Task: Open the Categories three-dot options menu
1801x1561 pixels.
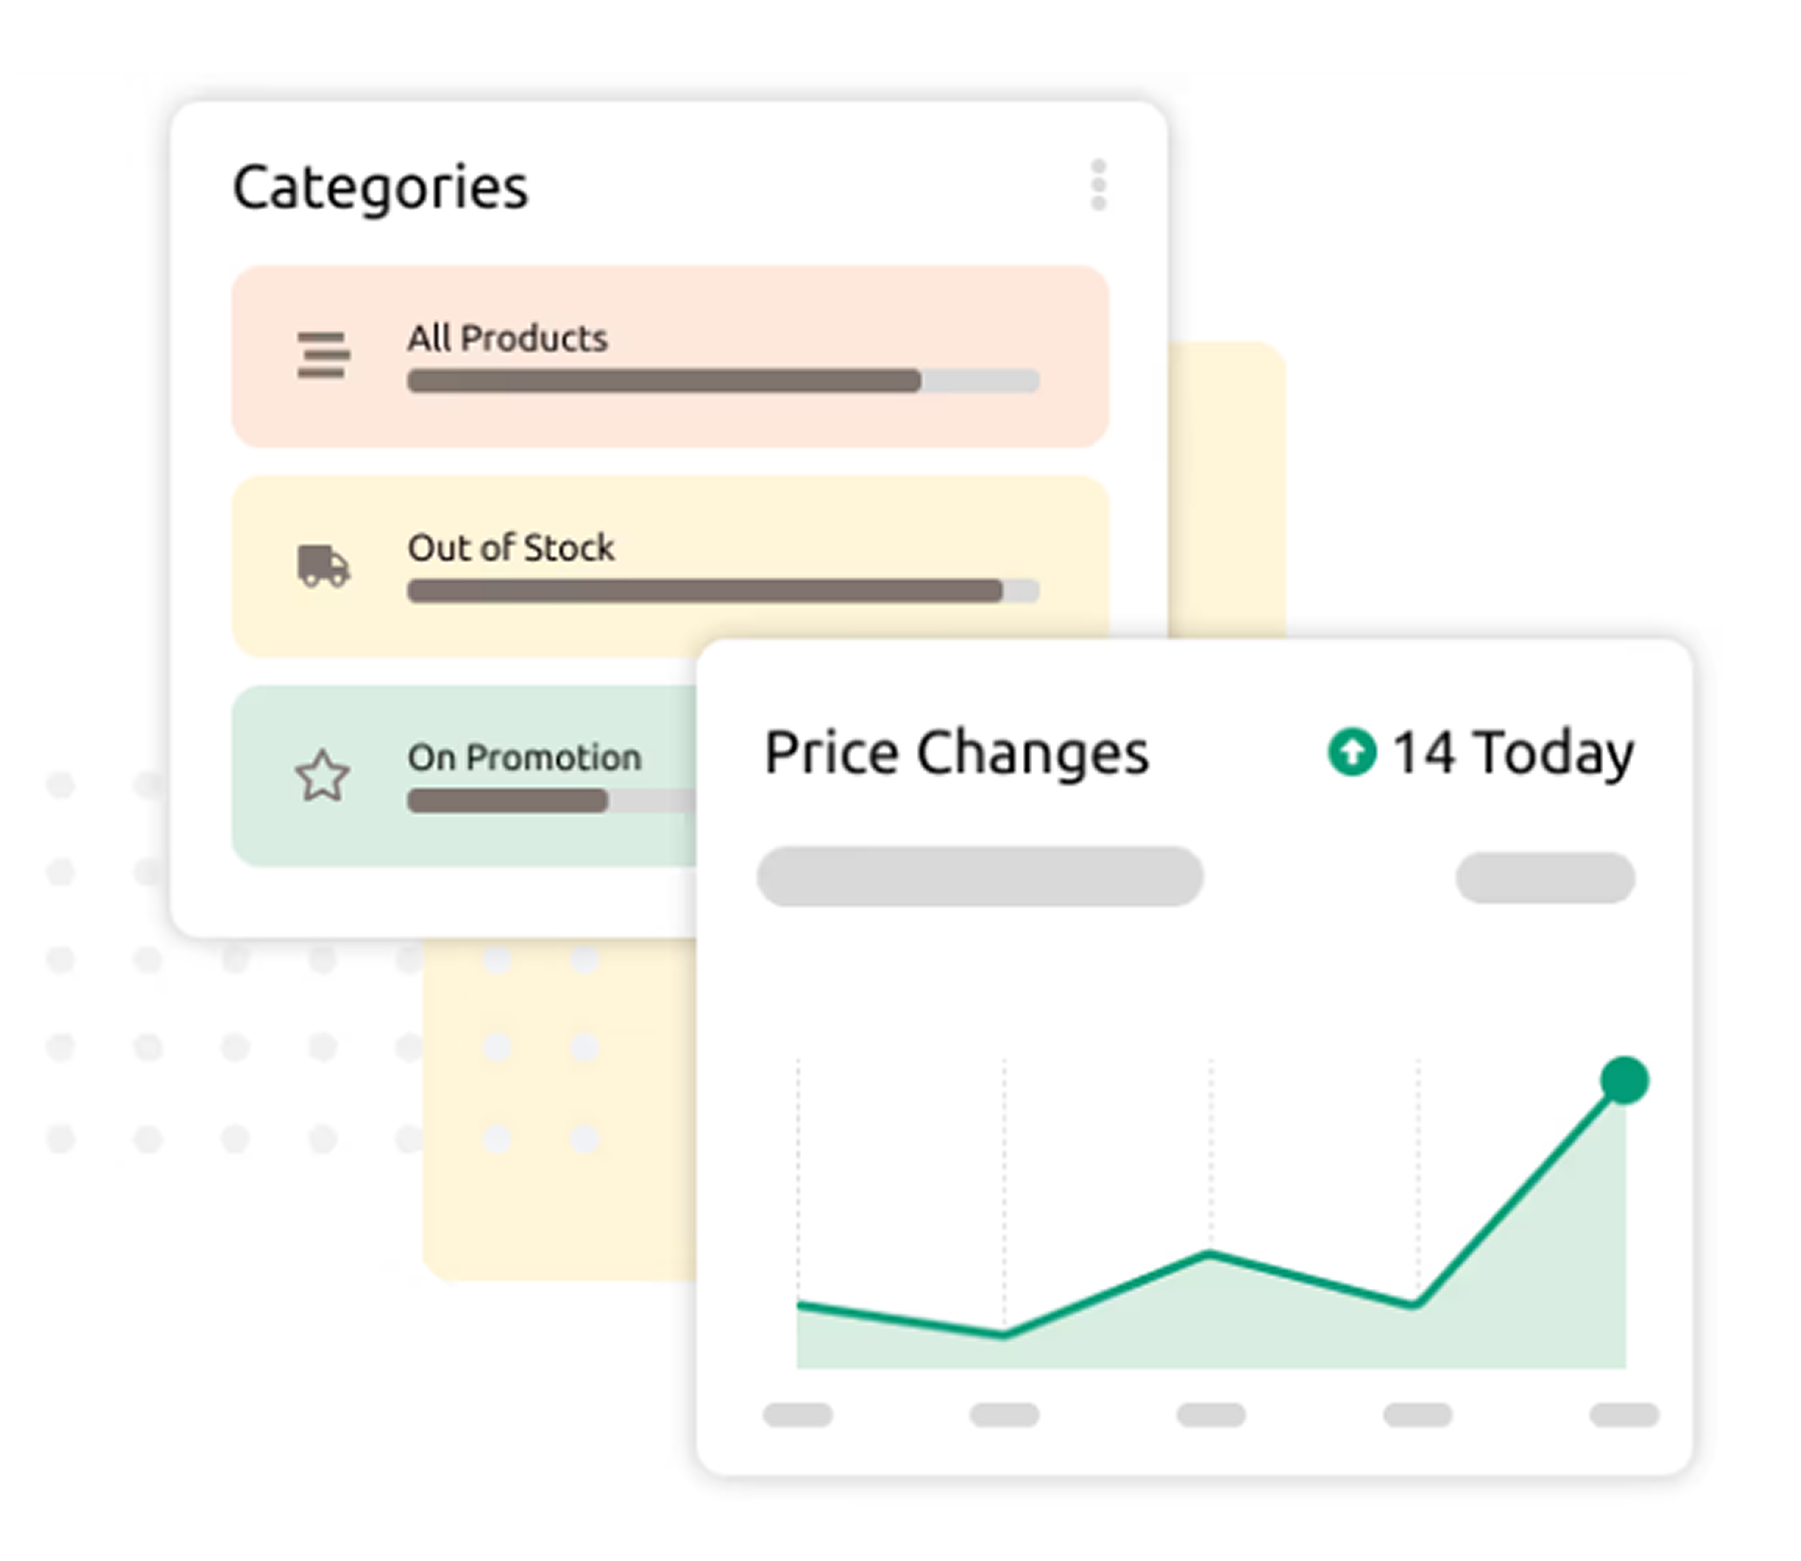Action: [1098, 185]
